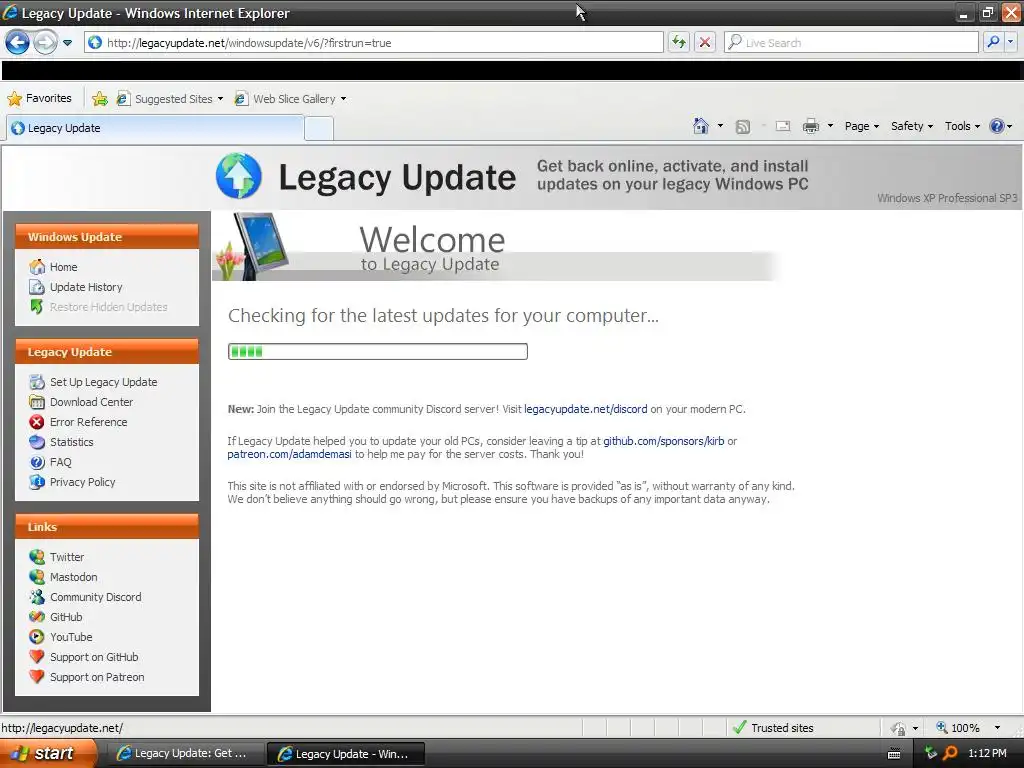This screenshot has height=768, width=1024.
Task: Open the Tools menu
Action: click(962, 126)
